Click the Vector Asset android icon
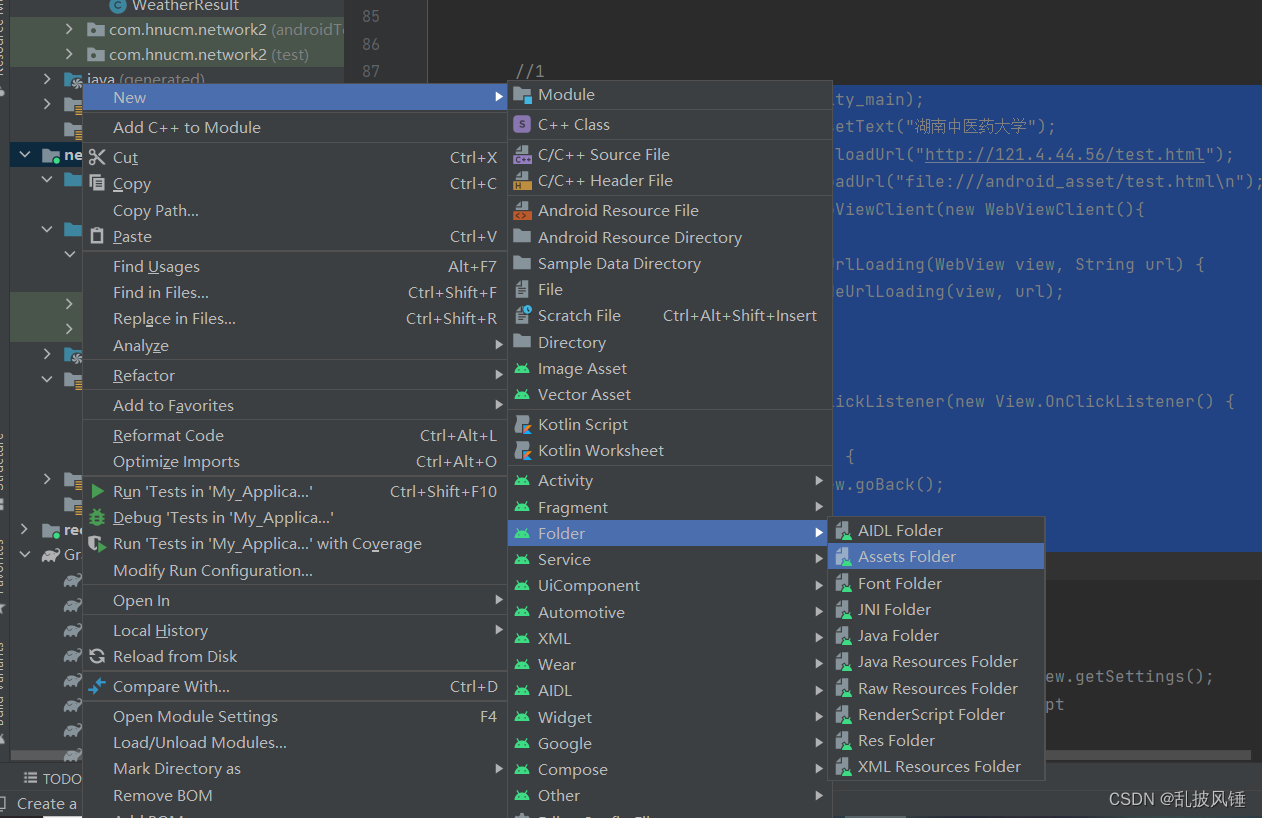 [522, 395]
